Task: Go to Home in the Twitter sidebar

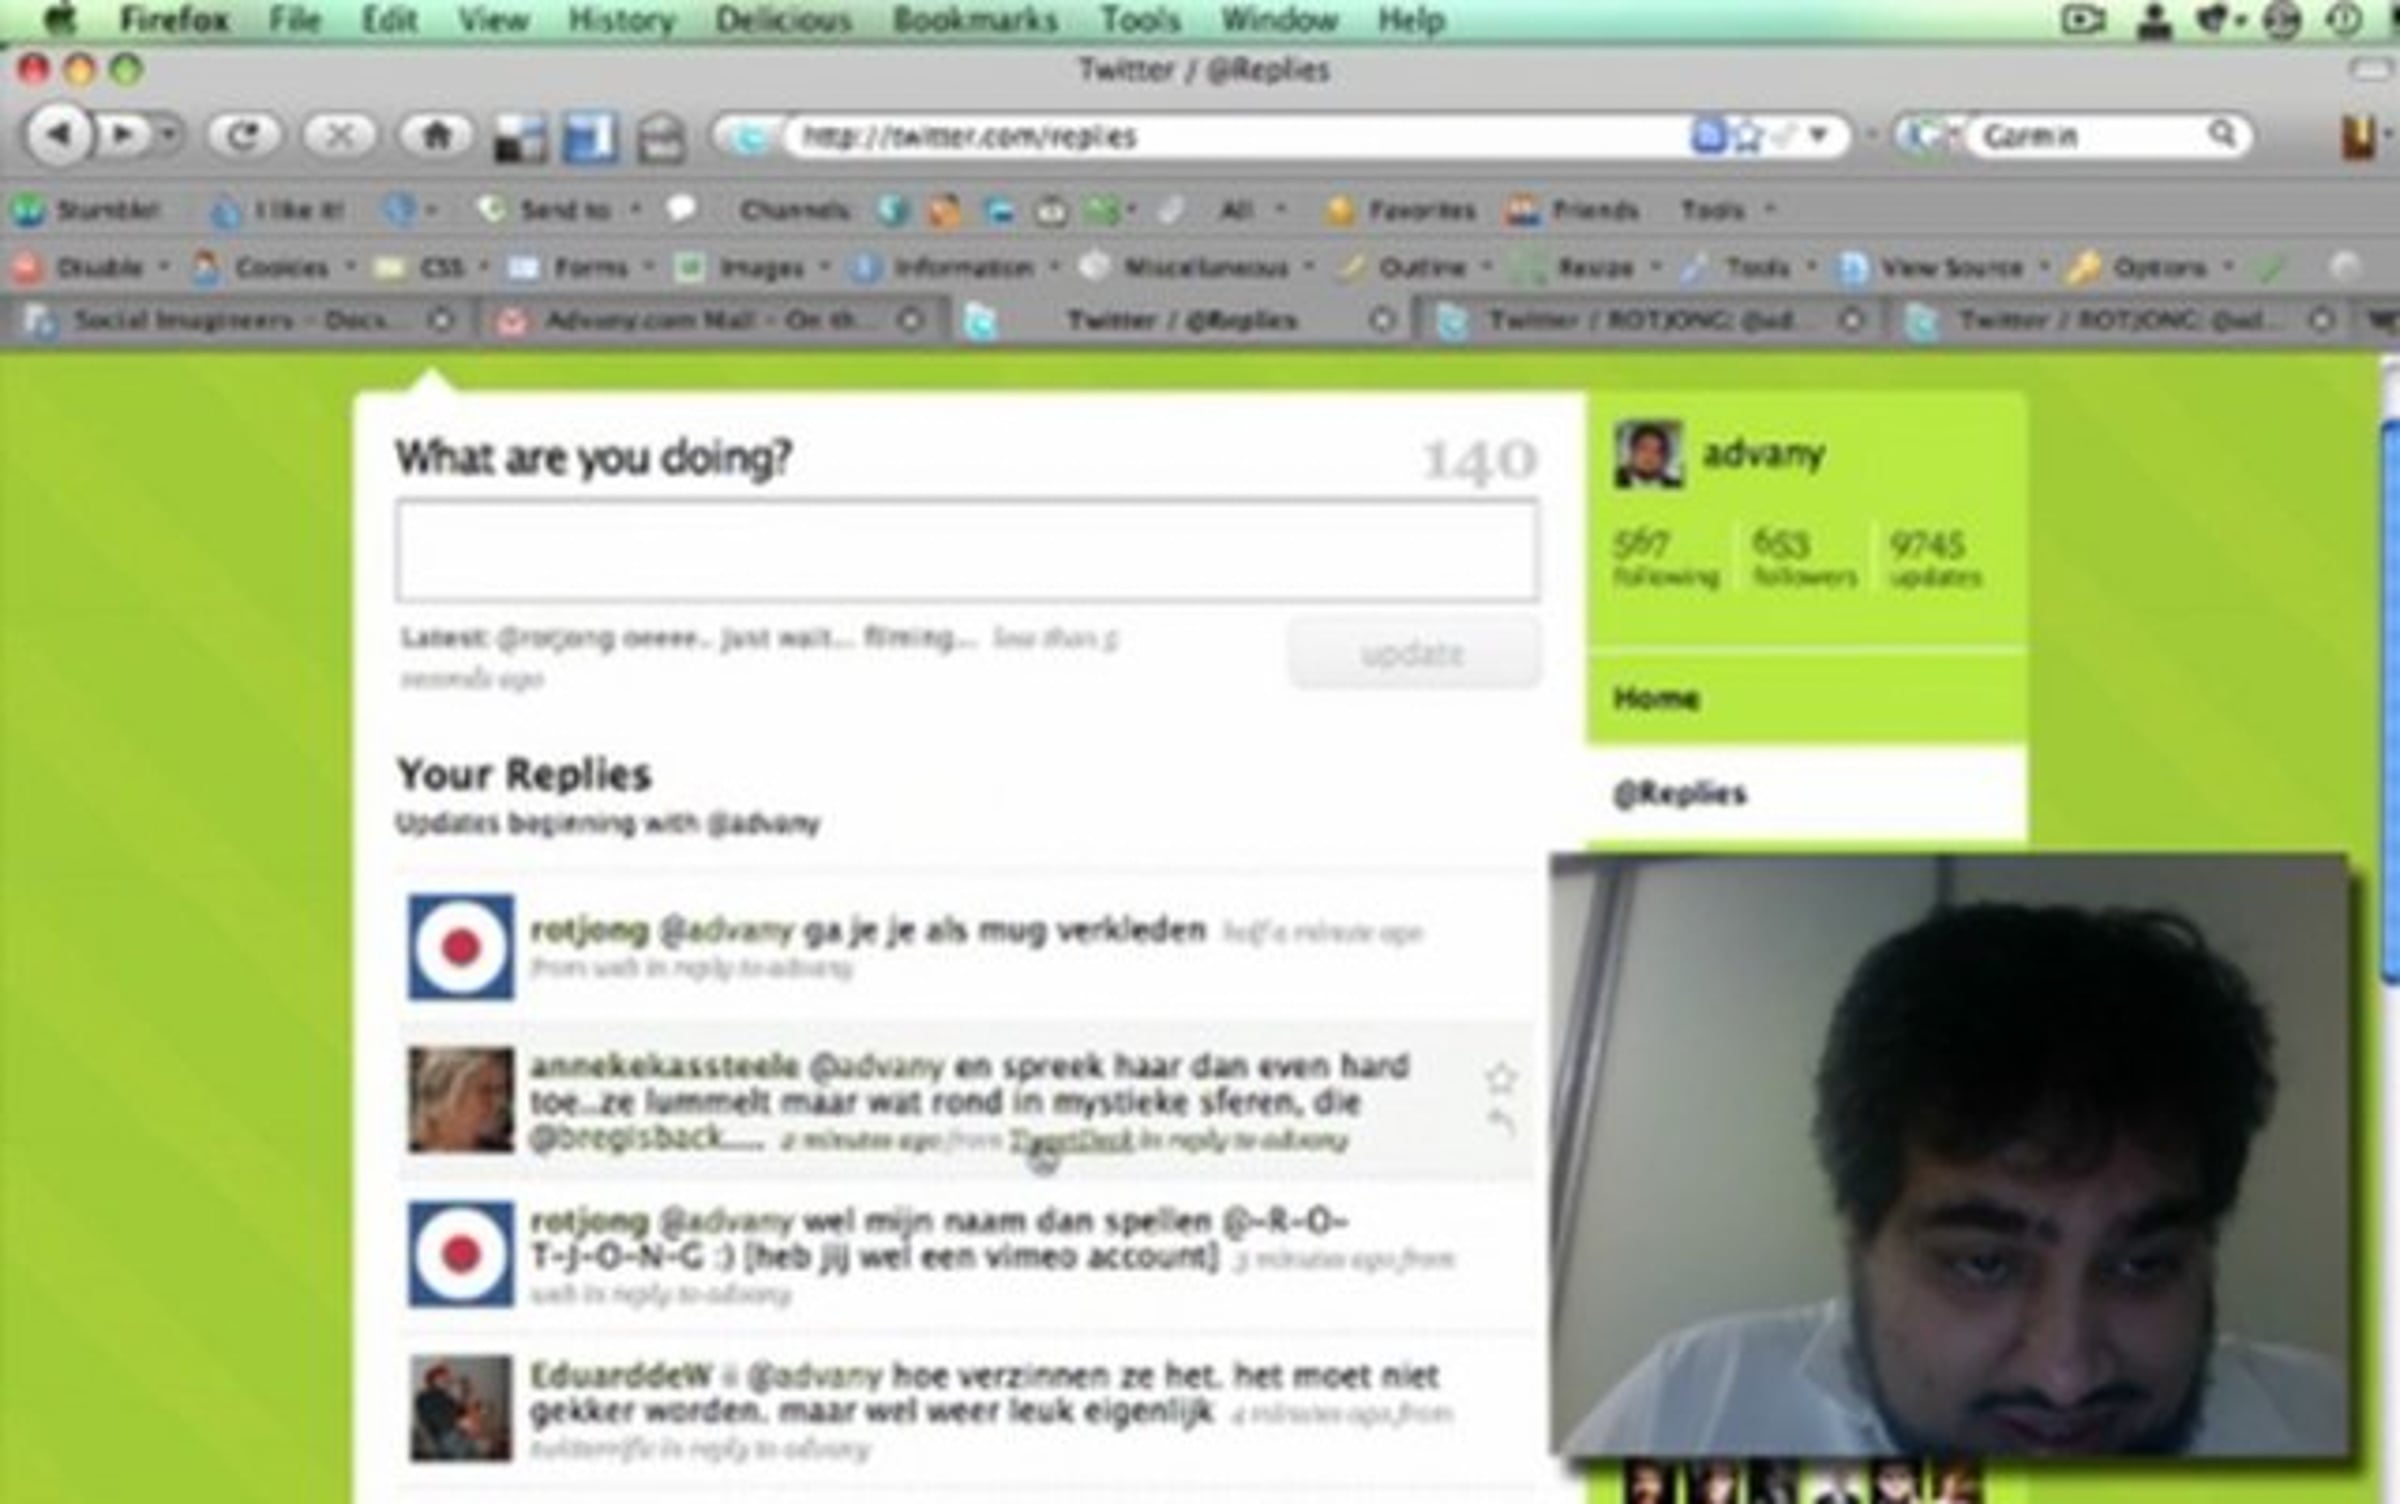Action: [1656, 698]
